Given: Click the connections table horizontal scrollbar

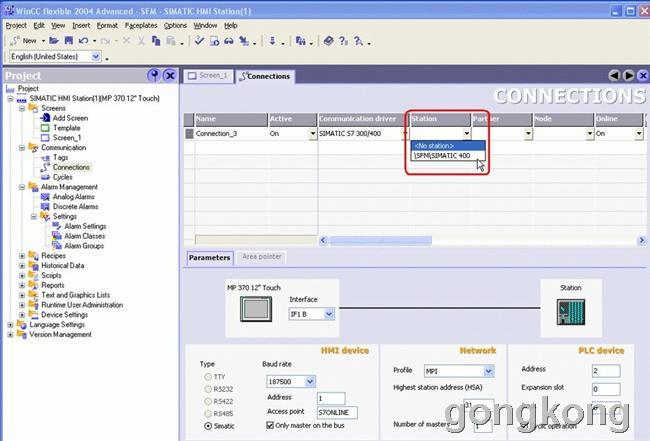Looking at the screenshot, I should coord(381,240).
